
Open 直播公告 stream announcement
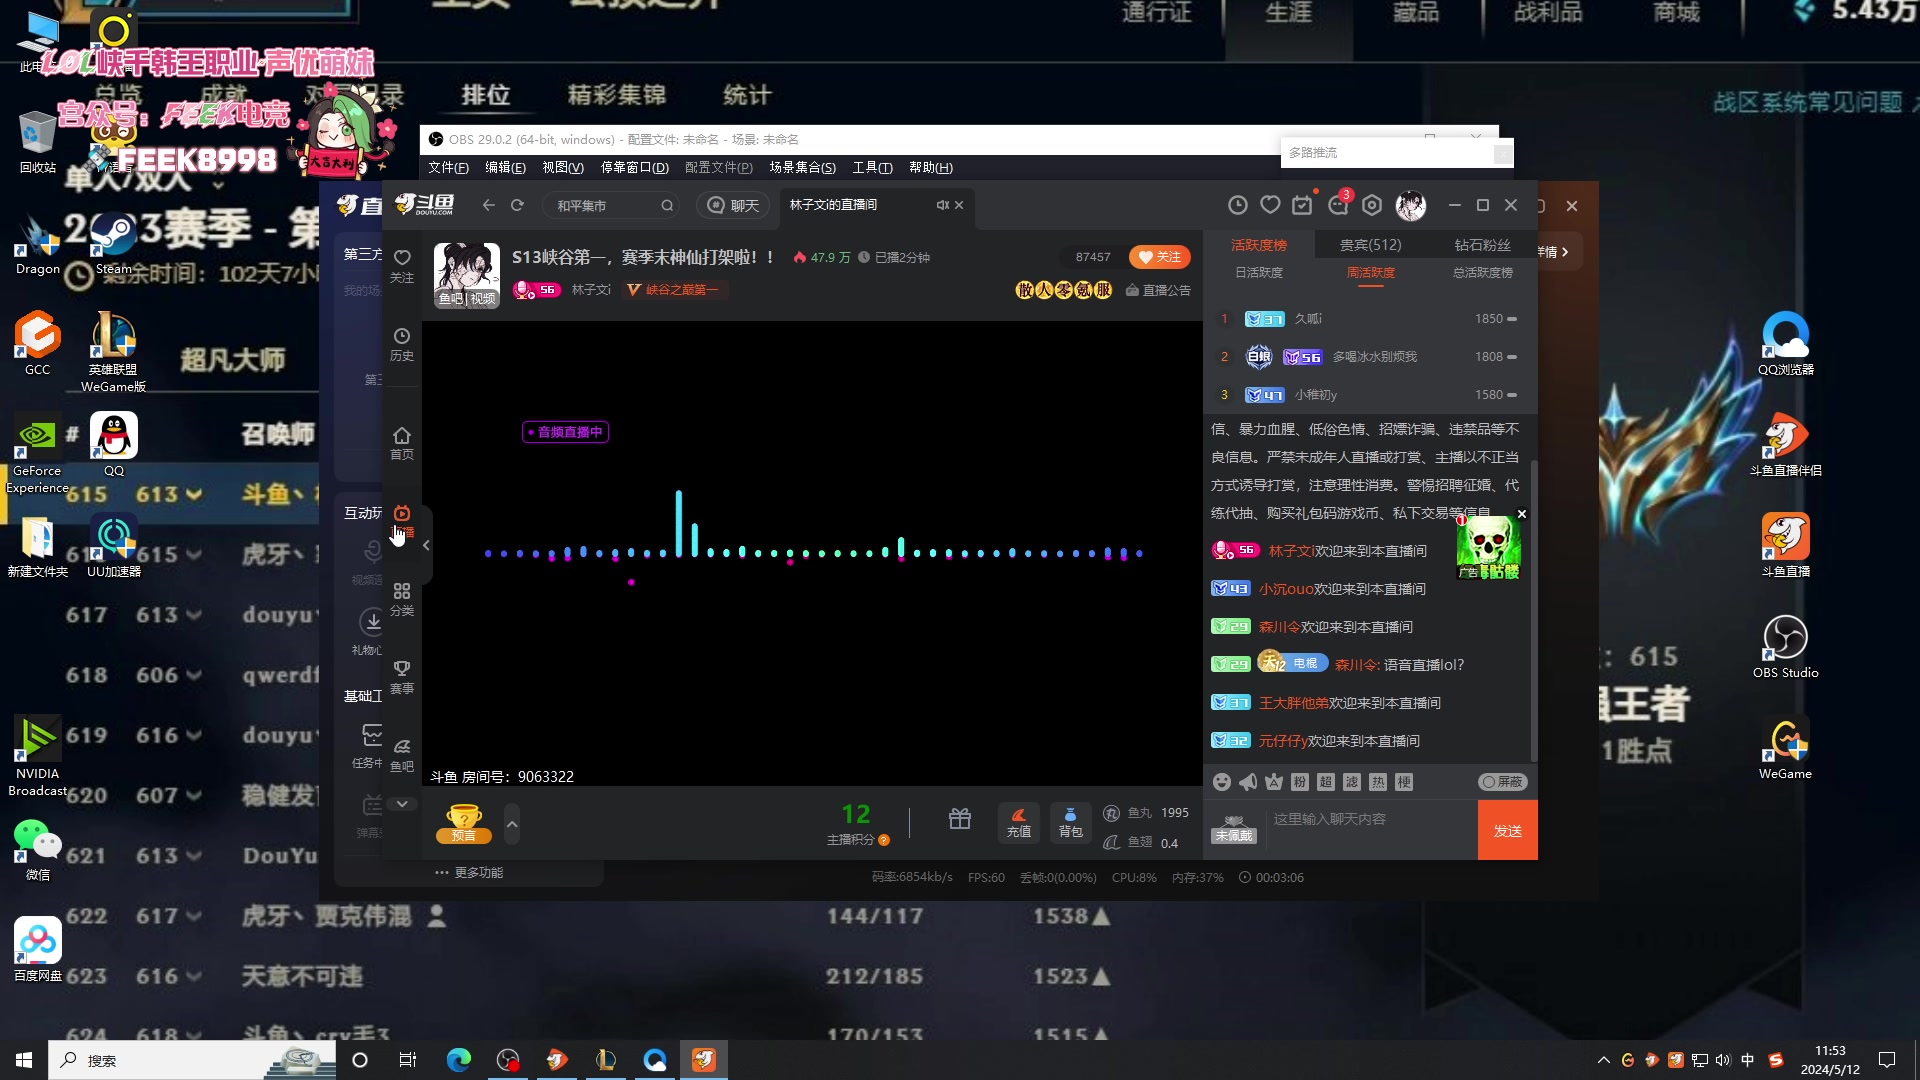pyautogui.click(x=1158, y=290)
